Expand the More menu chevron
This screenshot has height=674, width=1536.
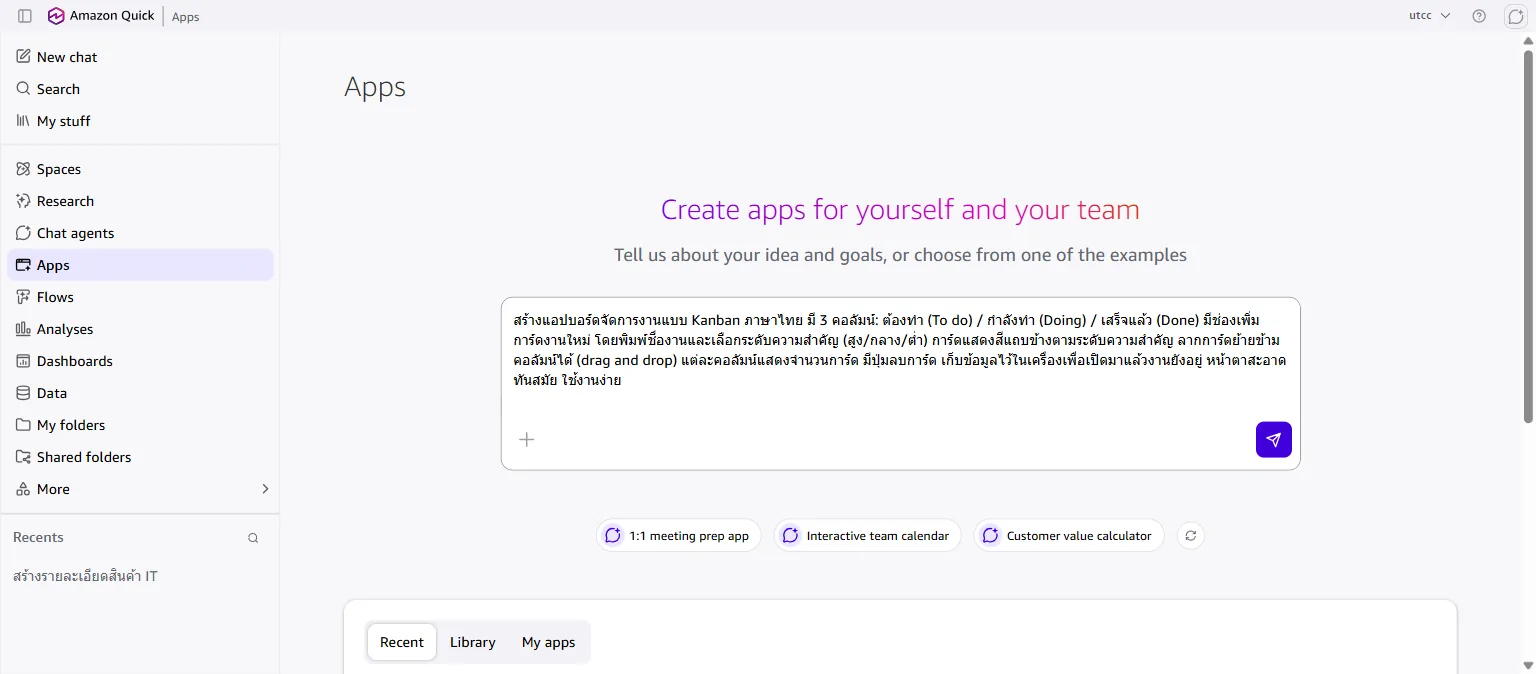[265, 489]
